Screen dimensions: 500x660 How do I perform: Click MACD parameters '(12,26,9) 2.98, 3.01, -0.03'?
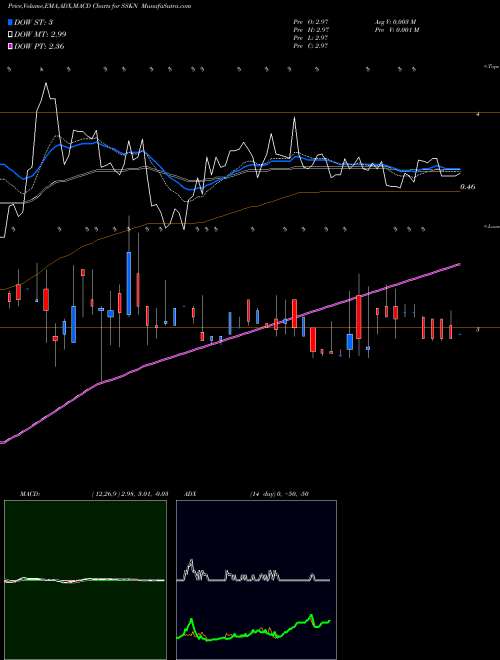130,494
